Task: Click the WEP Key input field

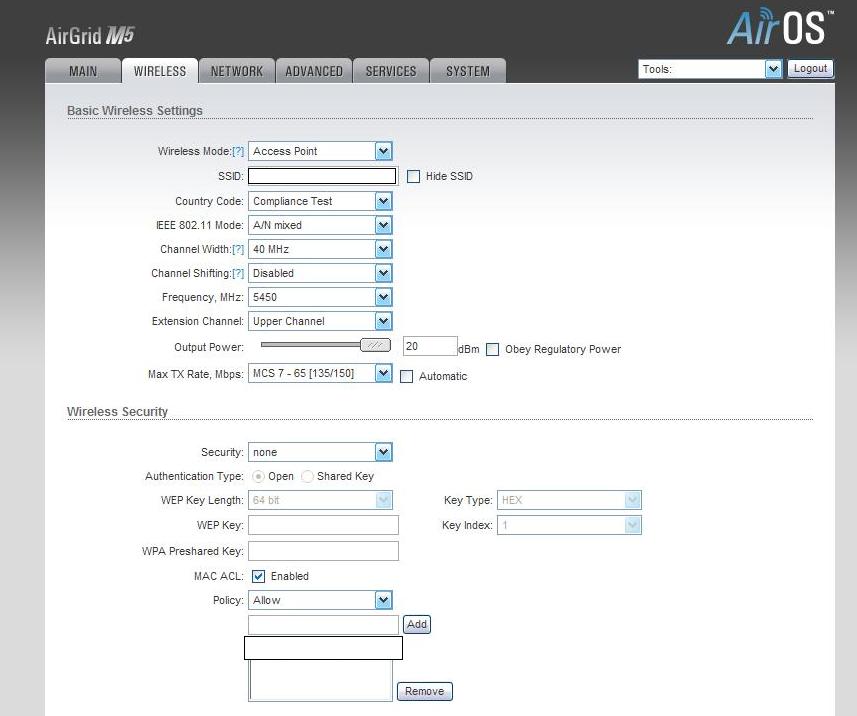Action: (324, 525)
